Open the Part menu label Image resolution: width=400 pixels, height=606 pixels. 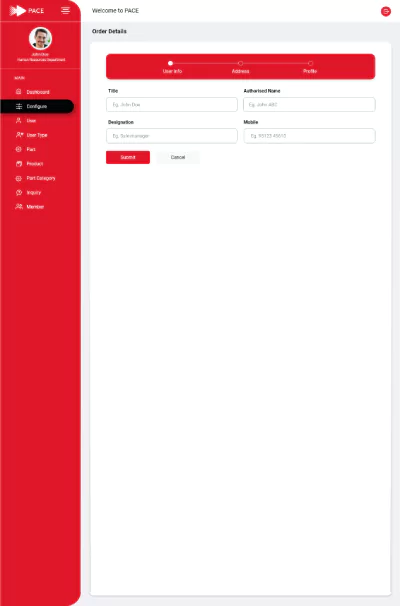coord(31,150)
